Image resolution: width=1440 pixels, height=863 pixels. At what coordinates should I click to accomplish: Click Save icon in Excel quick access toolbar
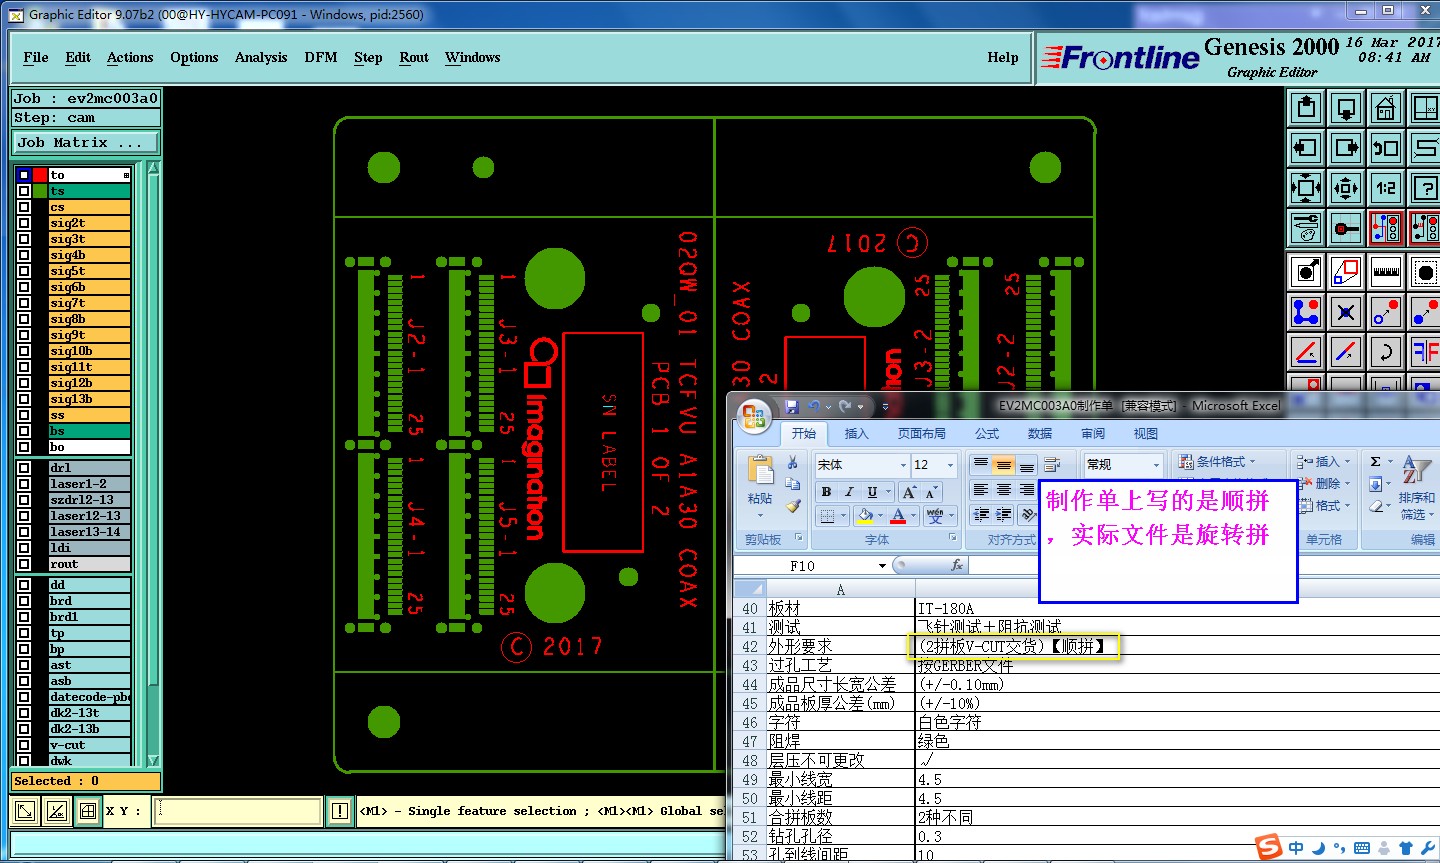(792, 406)
